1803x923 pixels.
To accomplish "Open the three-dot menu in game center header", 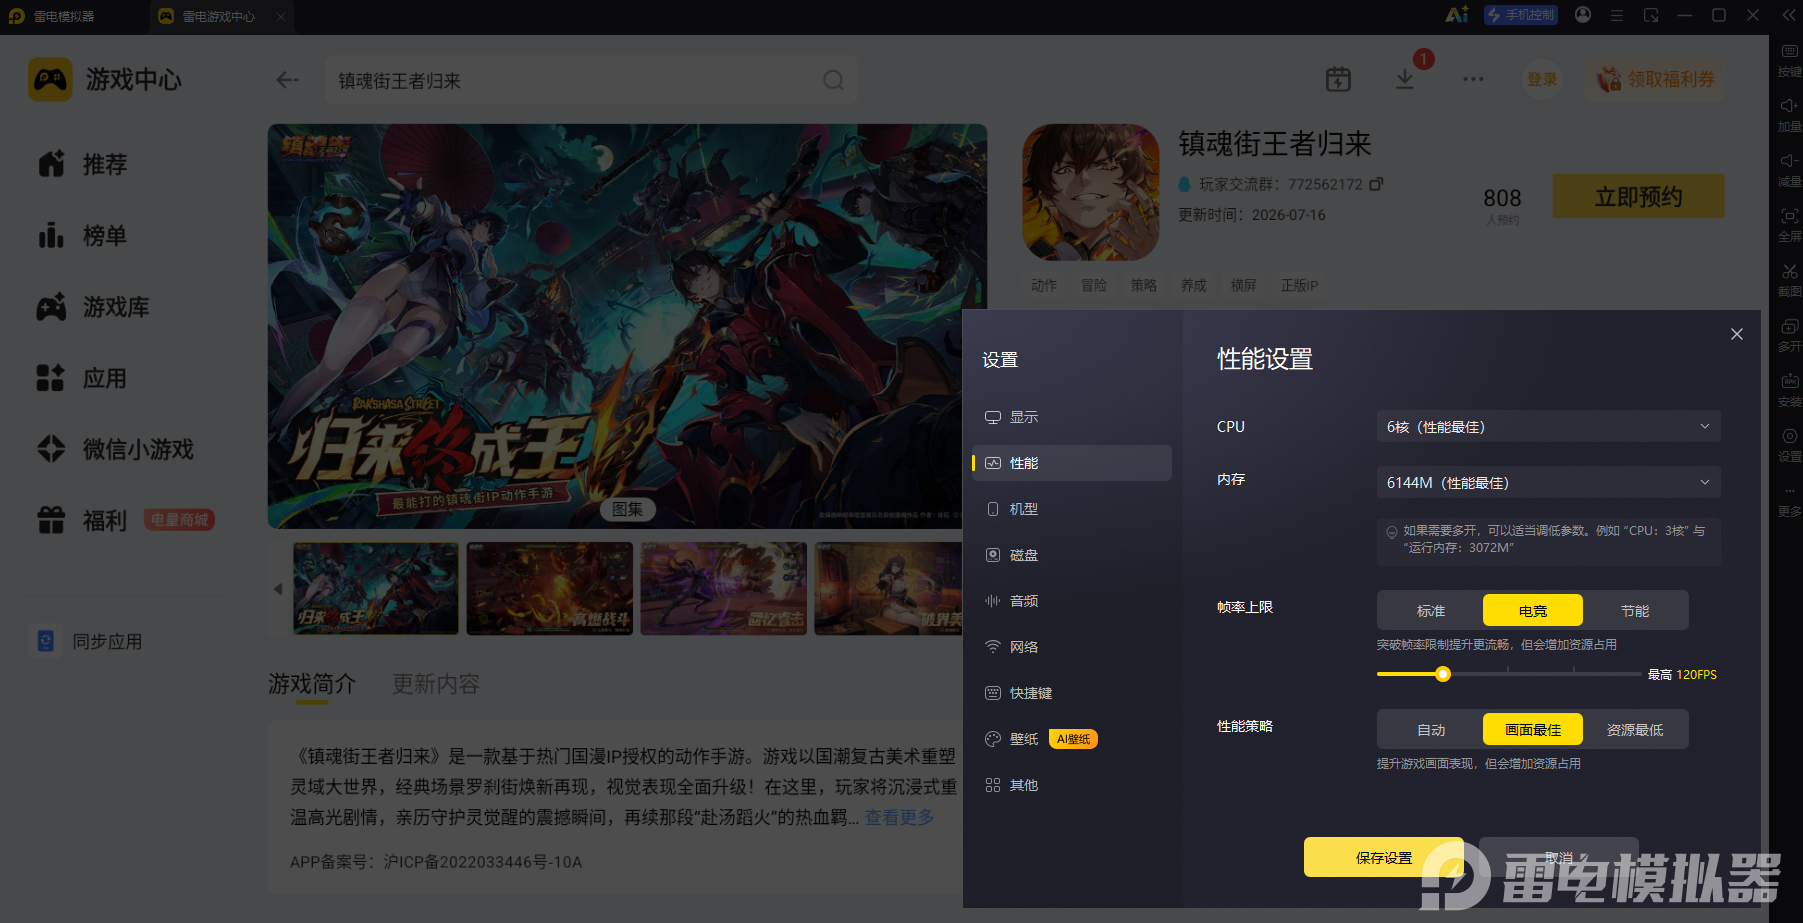I will 1473,79.
